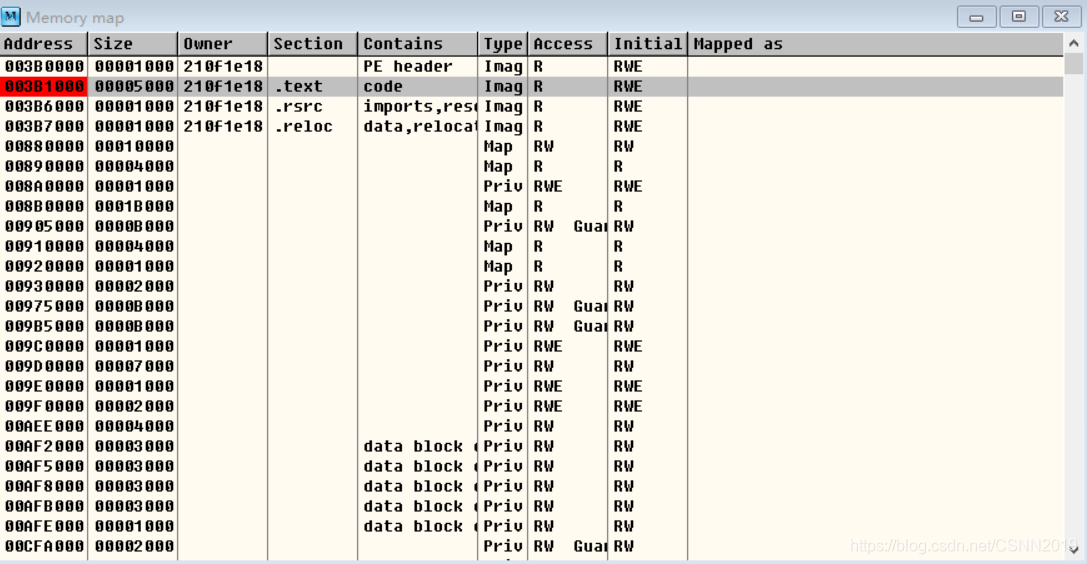1087x564 pixels.
Task: Close the Memory map window
Action: click(1061, 17)
